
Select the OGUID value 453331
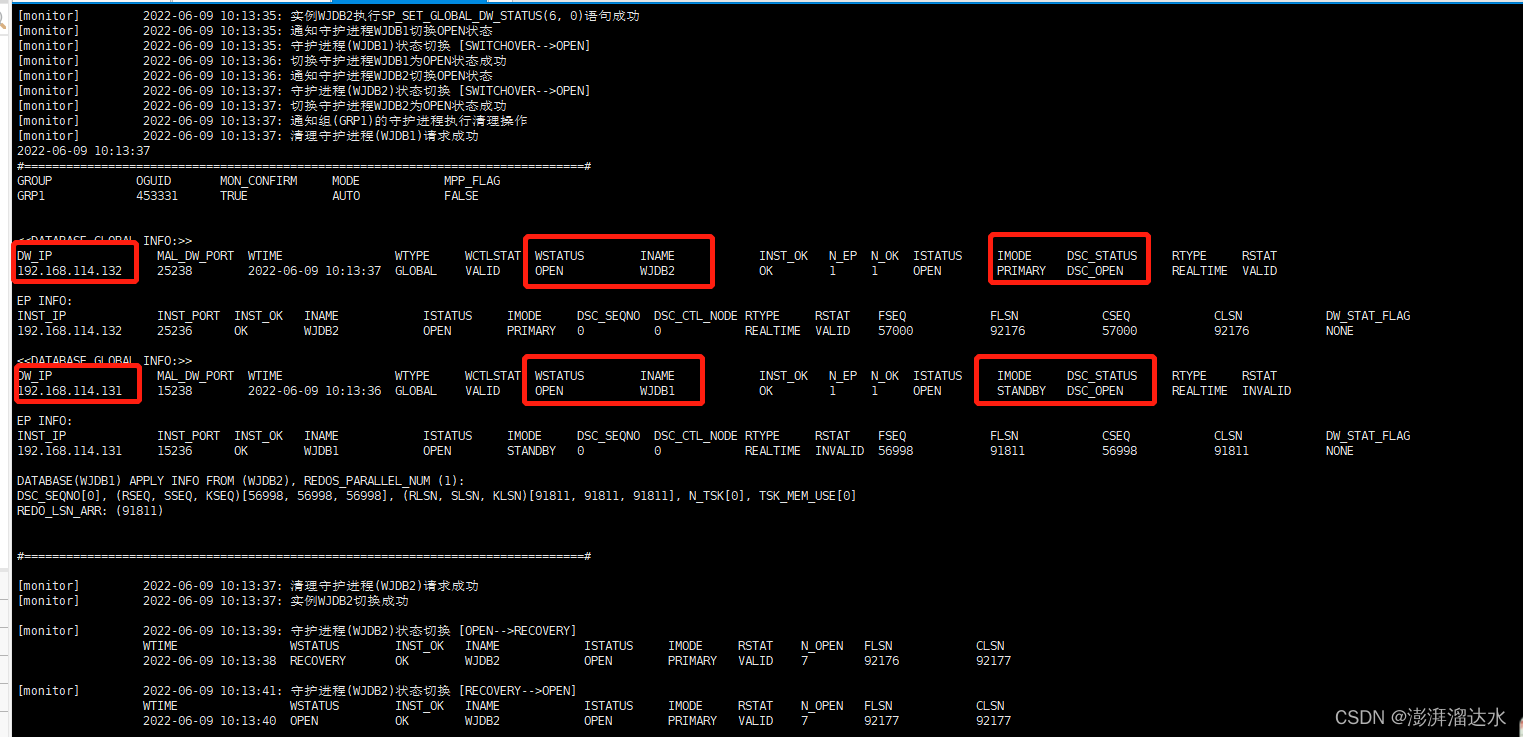pyautogui.click(x=157, y=196)
